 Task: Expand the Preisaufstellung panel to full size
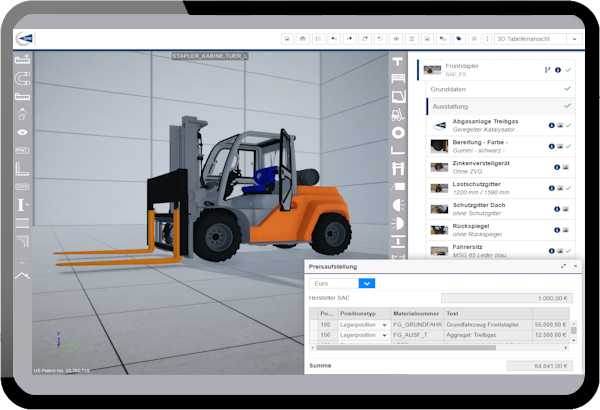point(564,266)
